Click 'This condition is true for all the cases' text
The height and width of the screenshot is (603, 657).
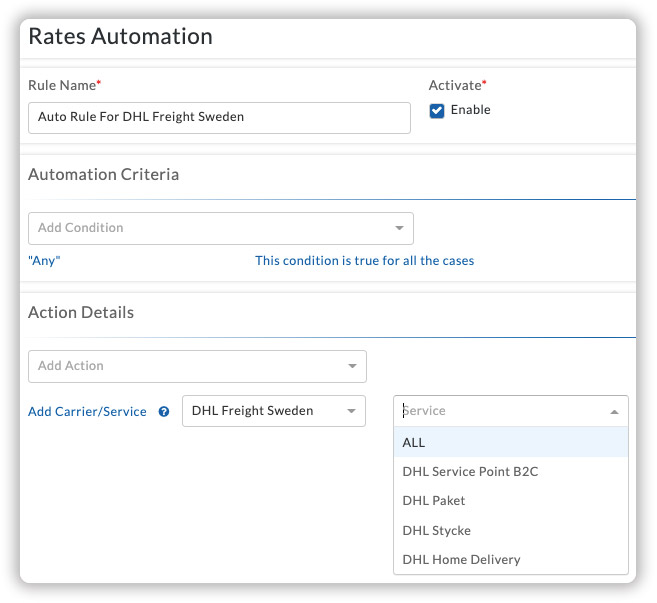[365, 261]
